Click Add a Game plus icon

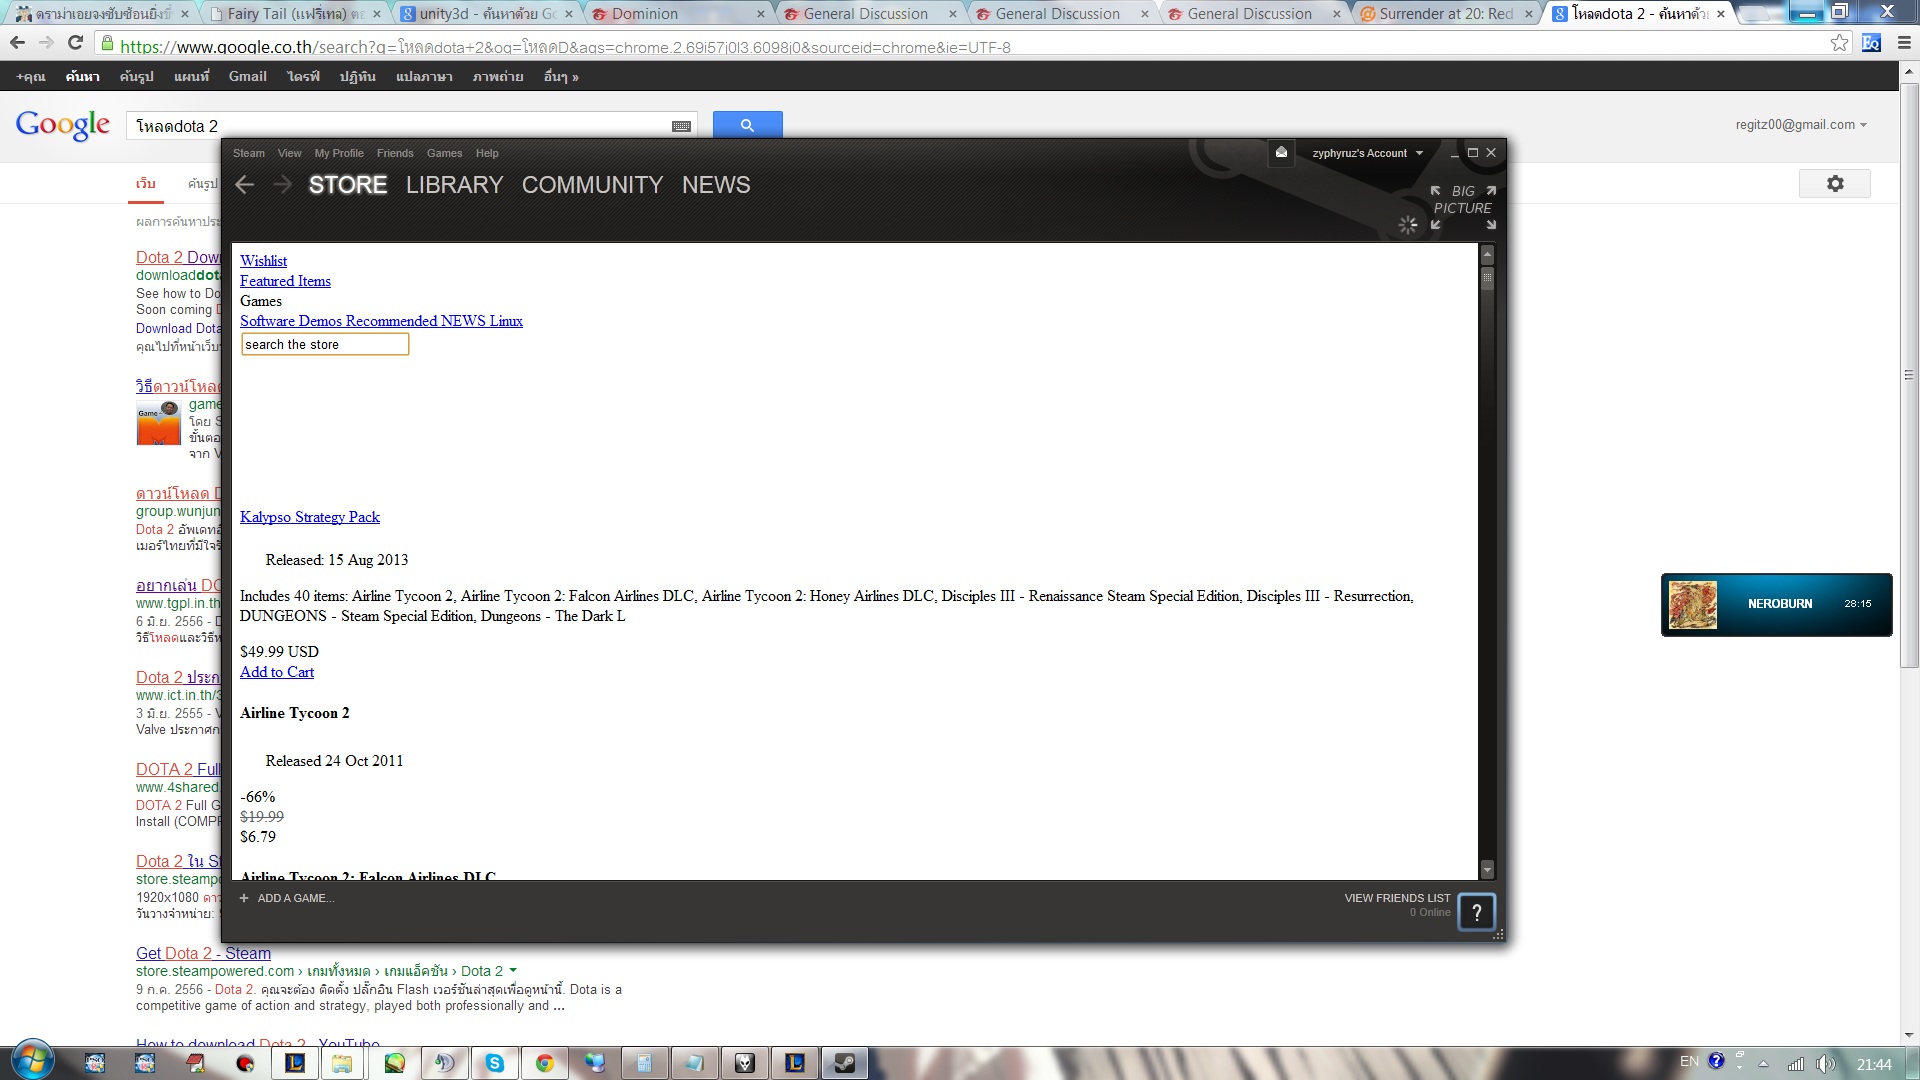(244, 898)
